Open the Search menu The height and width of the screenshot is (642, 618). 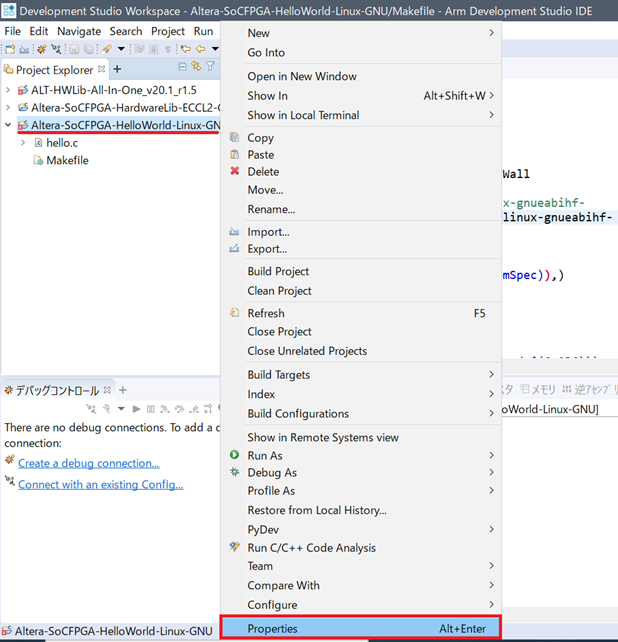126,31
